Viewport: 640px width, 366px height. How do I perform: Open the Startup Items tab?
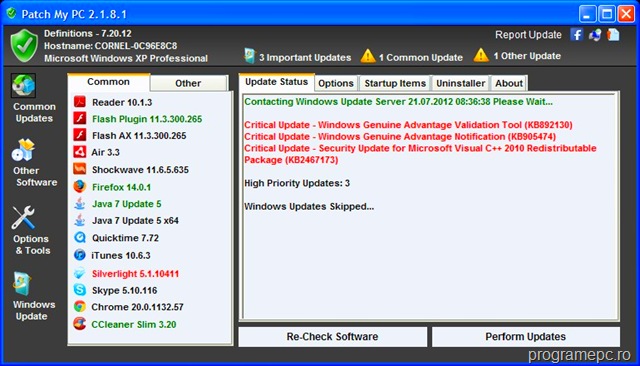coord(395,83)
